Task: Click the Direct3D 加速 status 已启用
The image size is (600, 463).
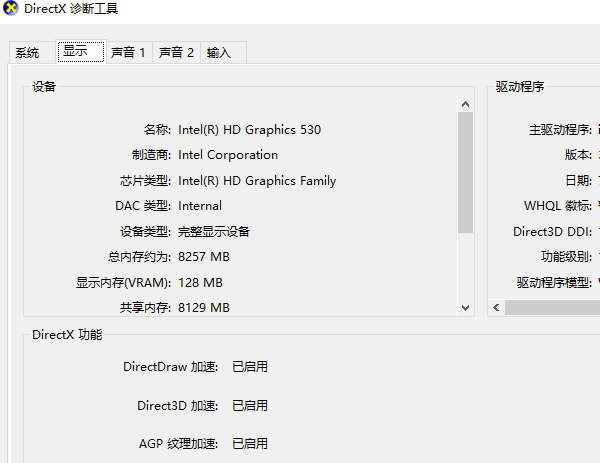Action: click(x=250, y=406)
